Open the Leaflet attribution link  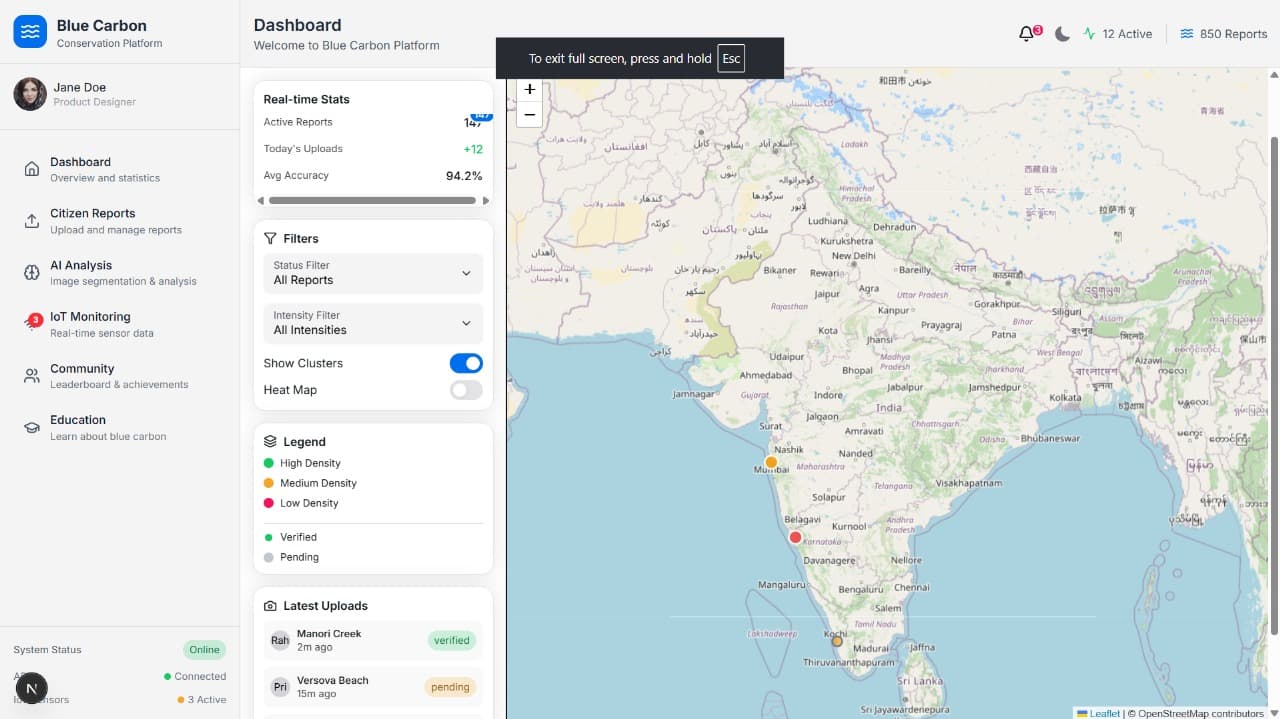tap(1104, 713)
